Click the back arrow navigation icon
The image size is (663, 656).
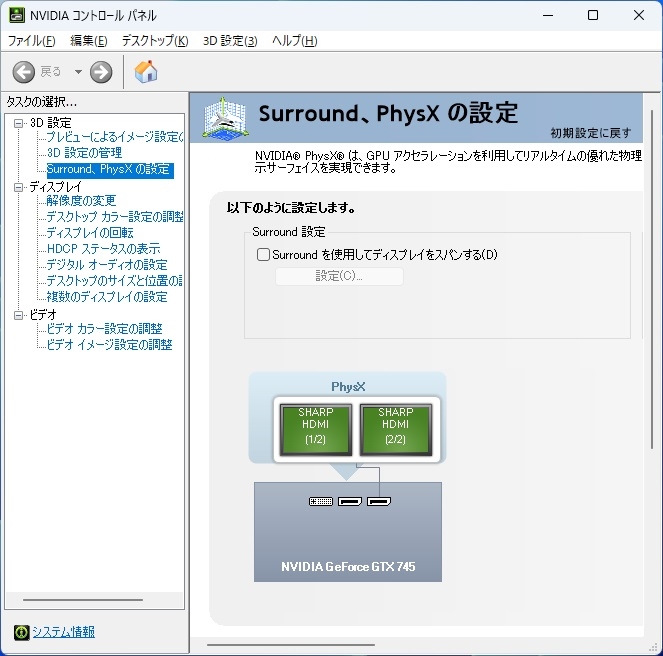[x=23, y=71]
